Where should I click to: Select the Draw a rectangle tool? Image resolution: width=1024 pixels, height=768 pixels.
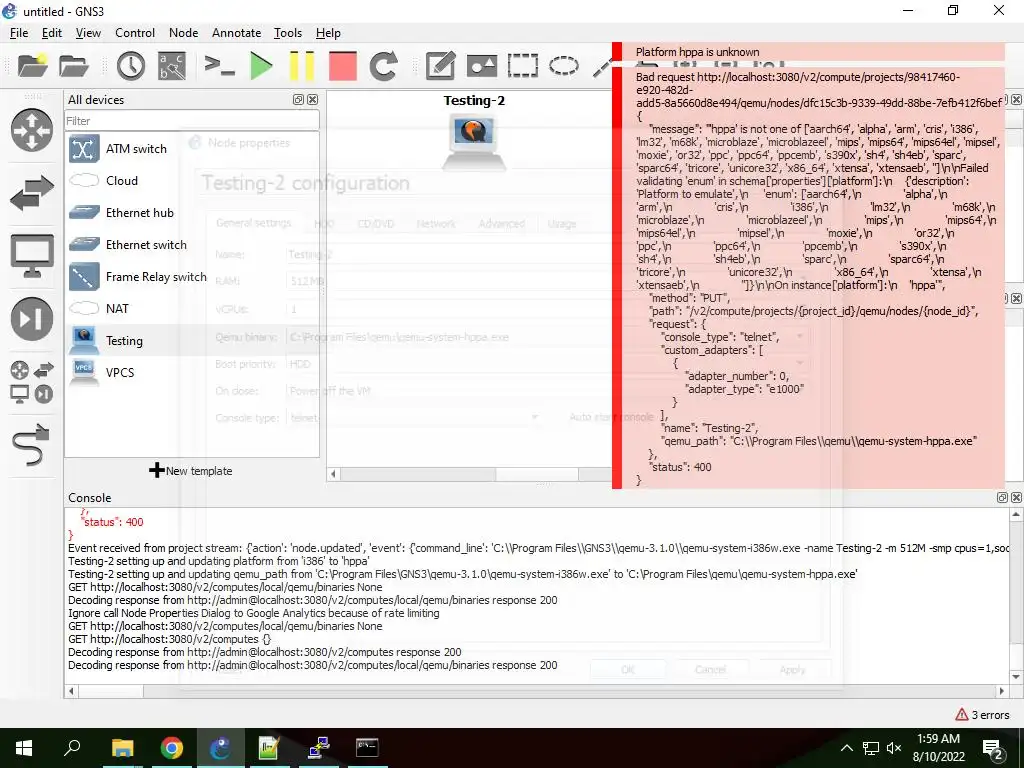pyautogui.click(x=523, y=66)
